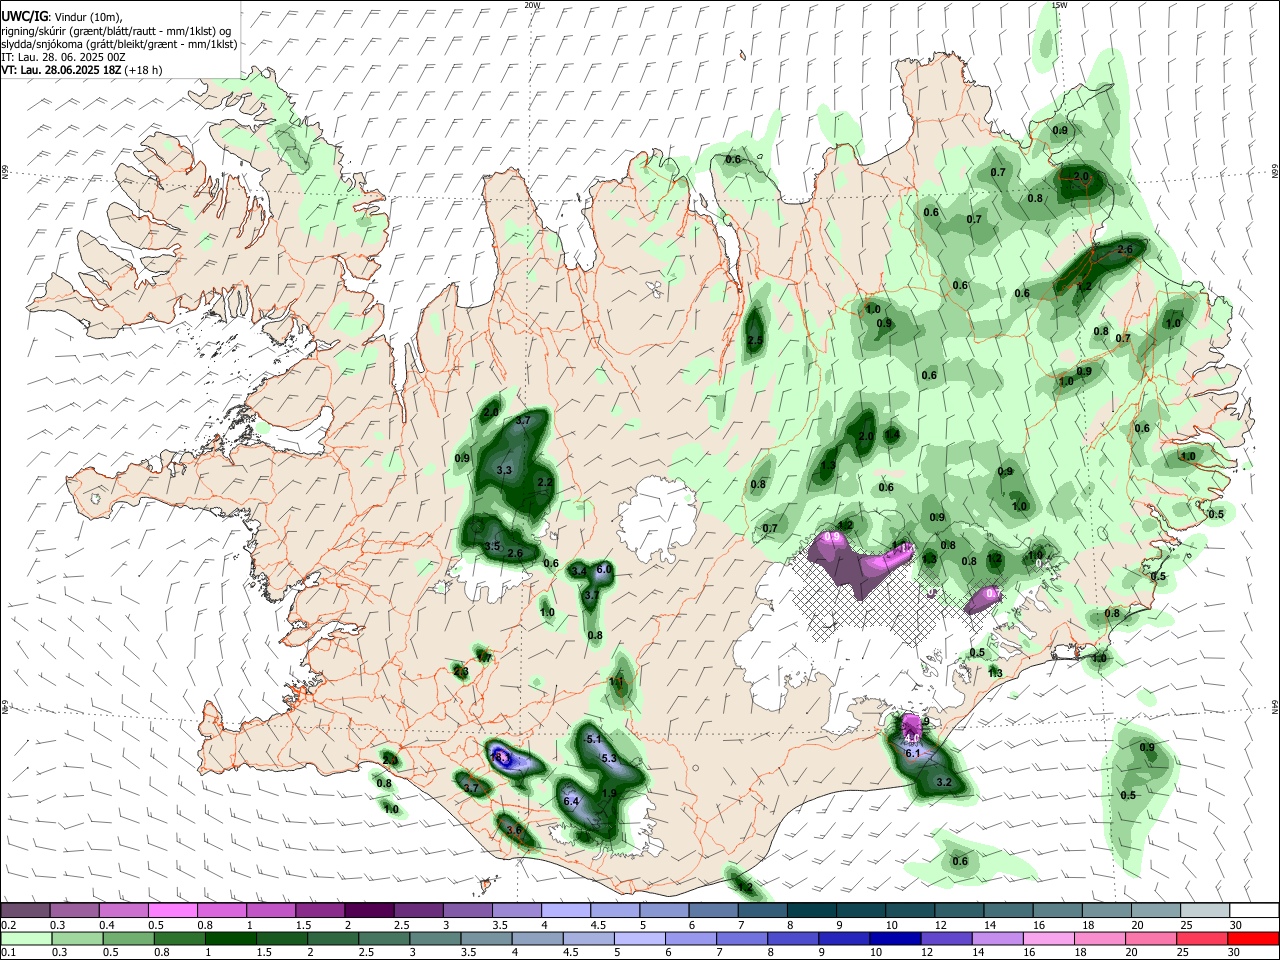Click the 3.2 precipitation value on the map

click(944, 782)
